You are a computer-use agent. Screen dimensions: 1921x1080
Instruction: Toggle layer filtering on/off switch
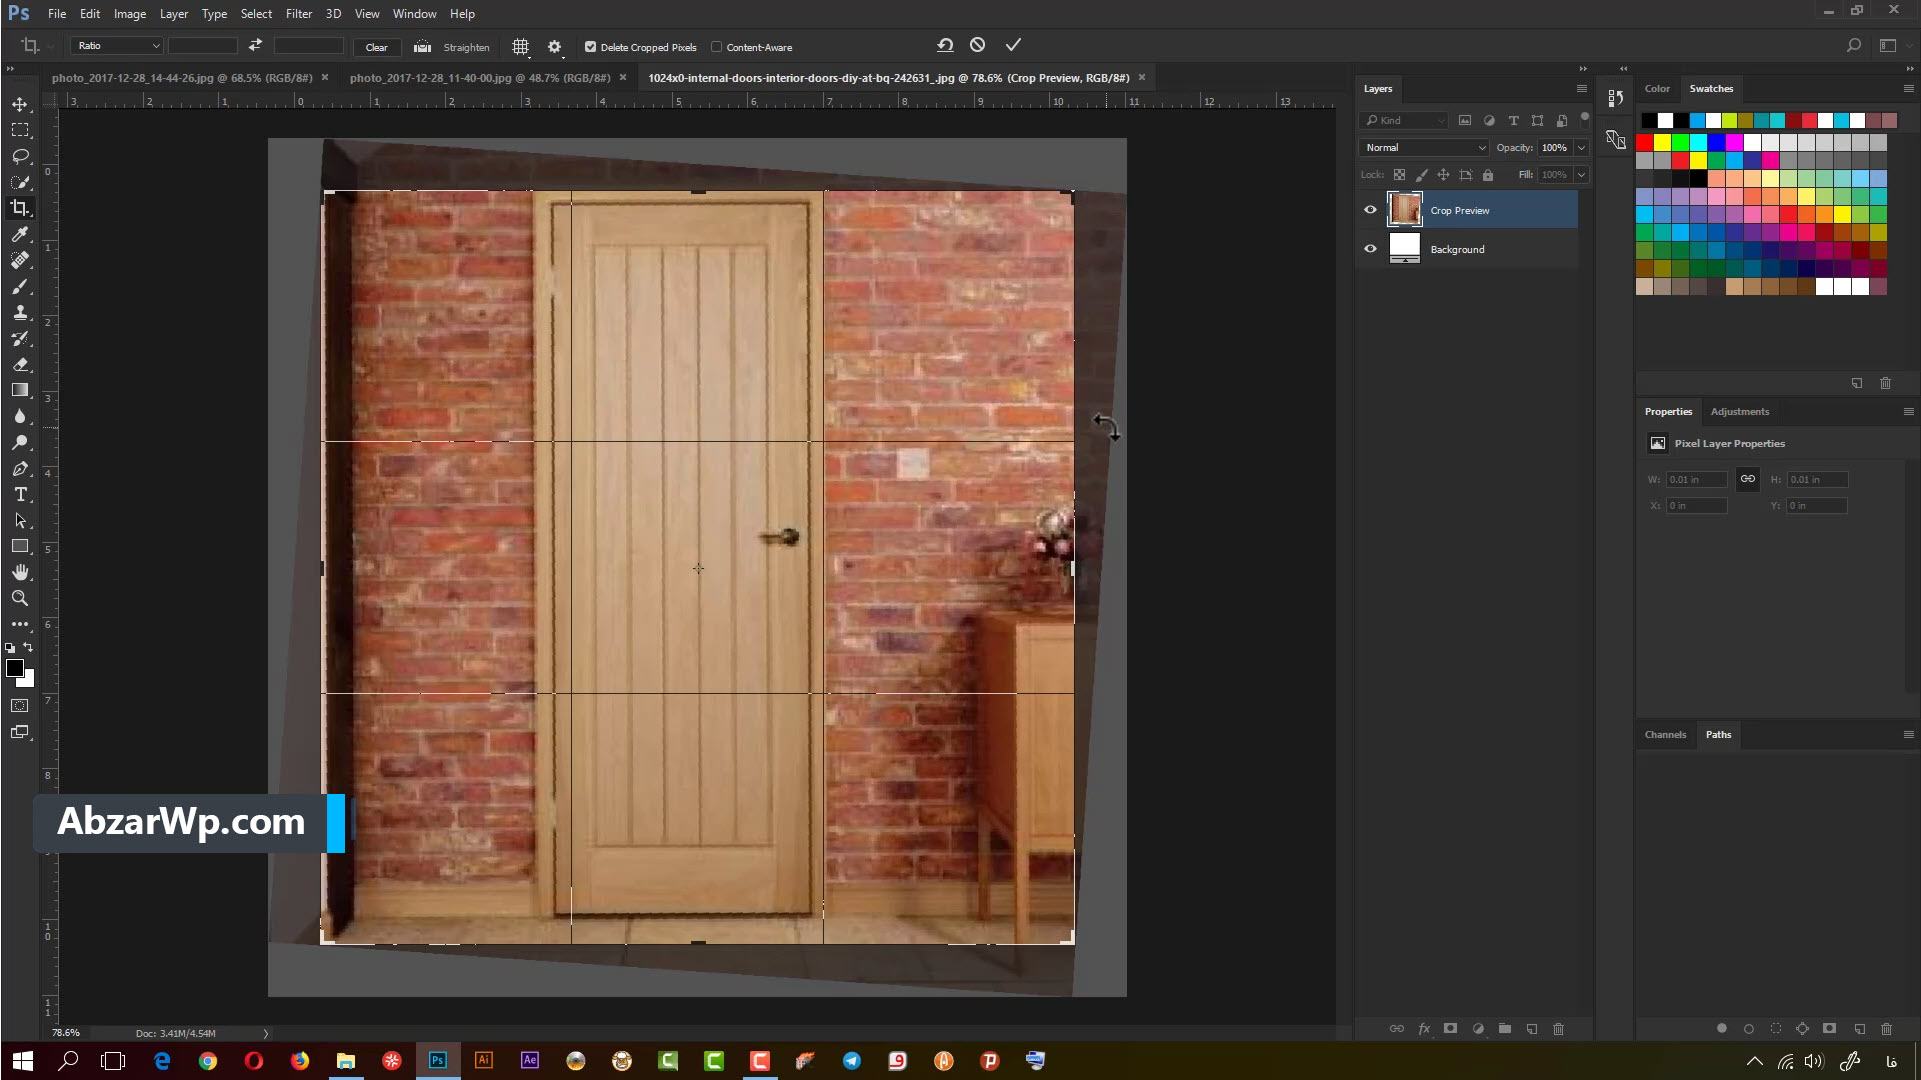point(1585,118)
